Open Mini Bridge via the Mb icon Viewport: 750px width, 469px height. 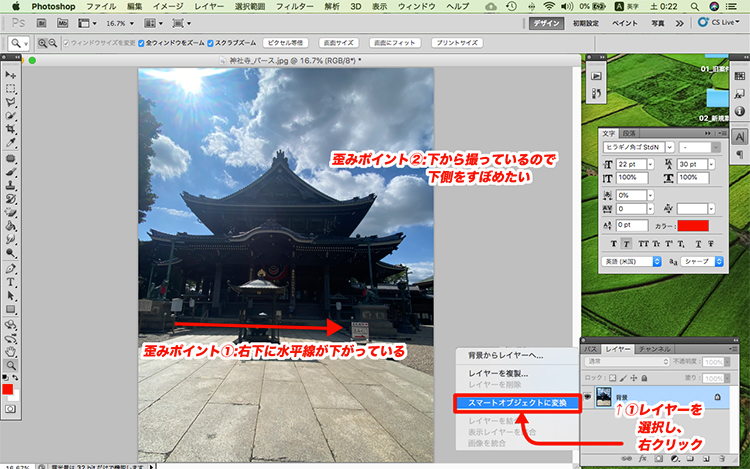click(x=62, y=23)
